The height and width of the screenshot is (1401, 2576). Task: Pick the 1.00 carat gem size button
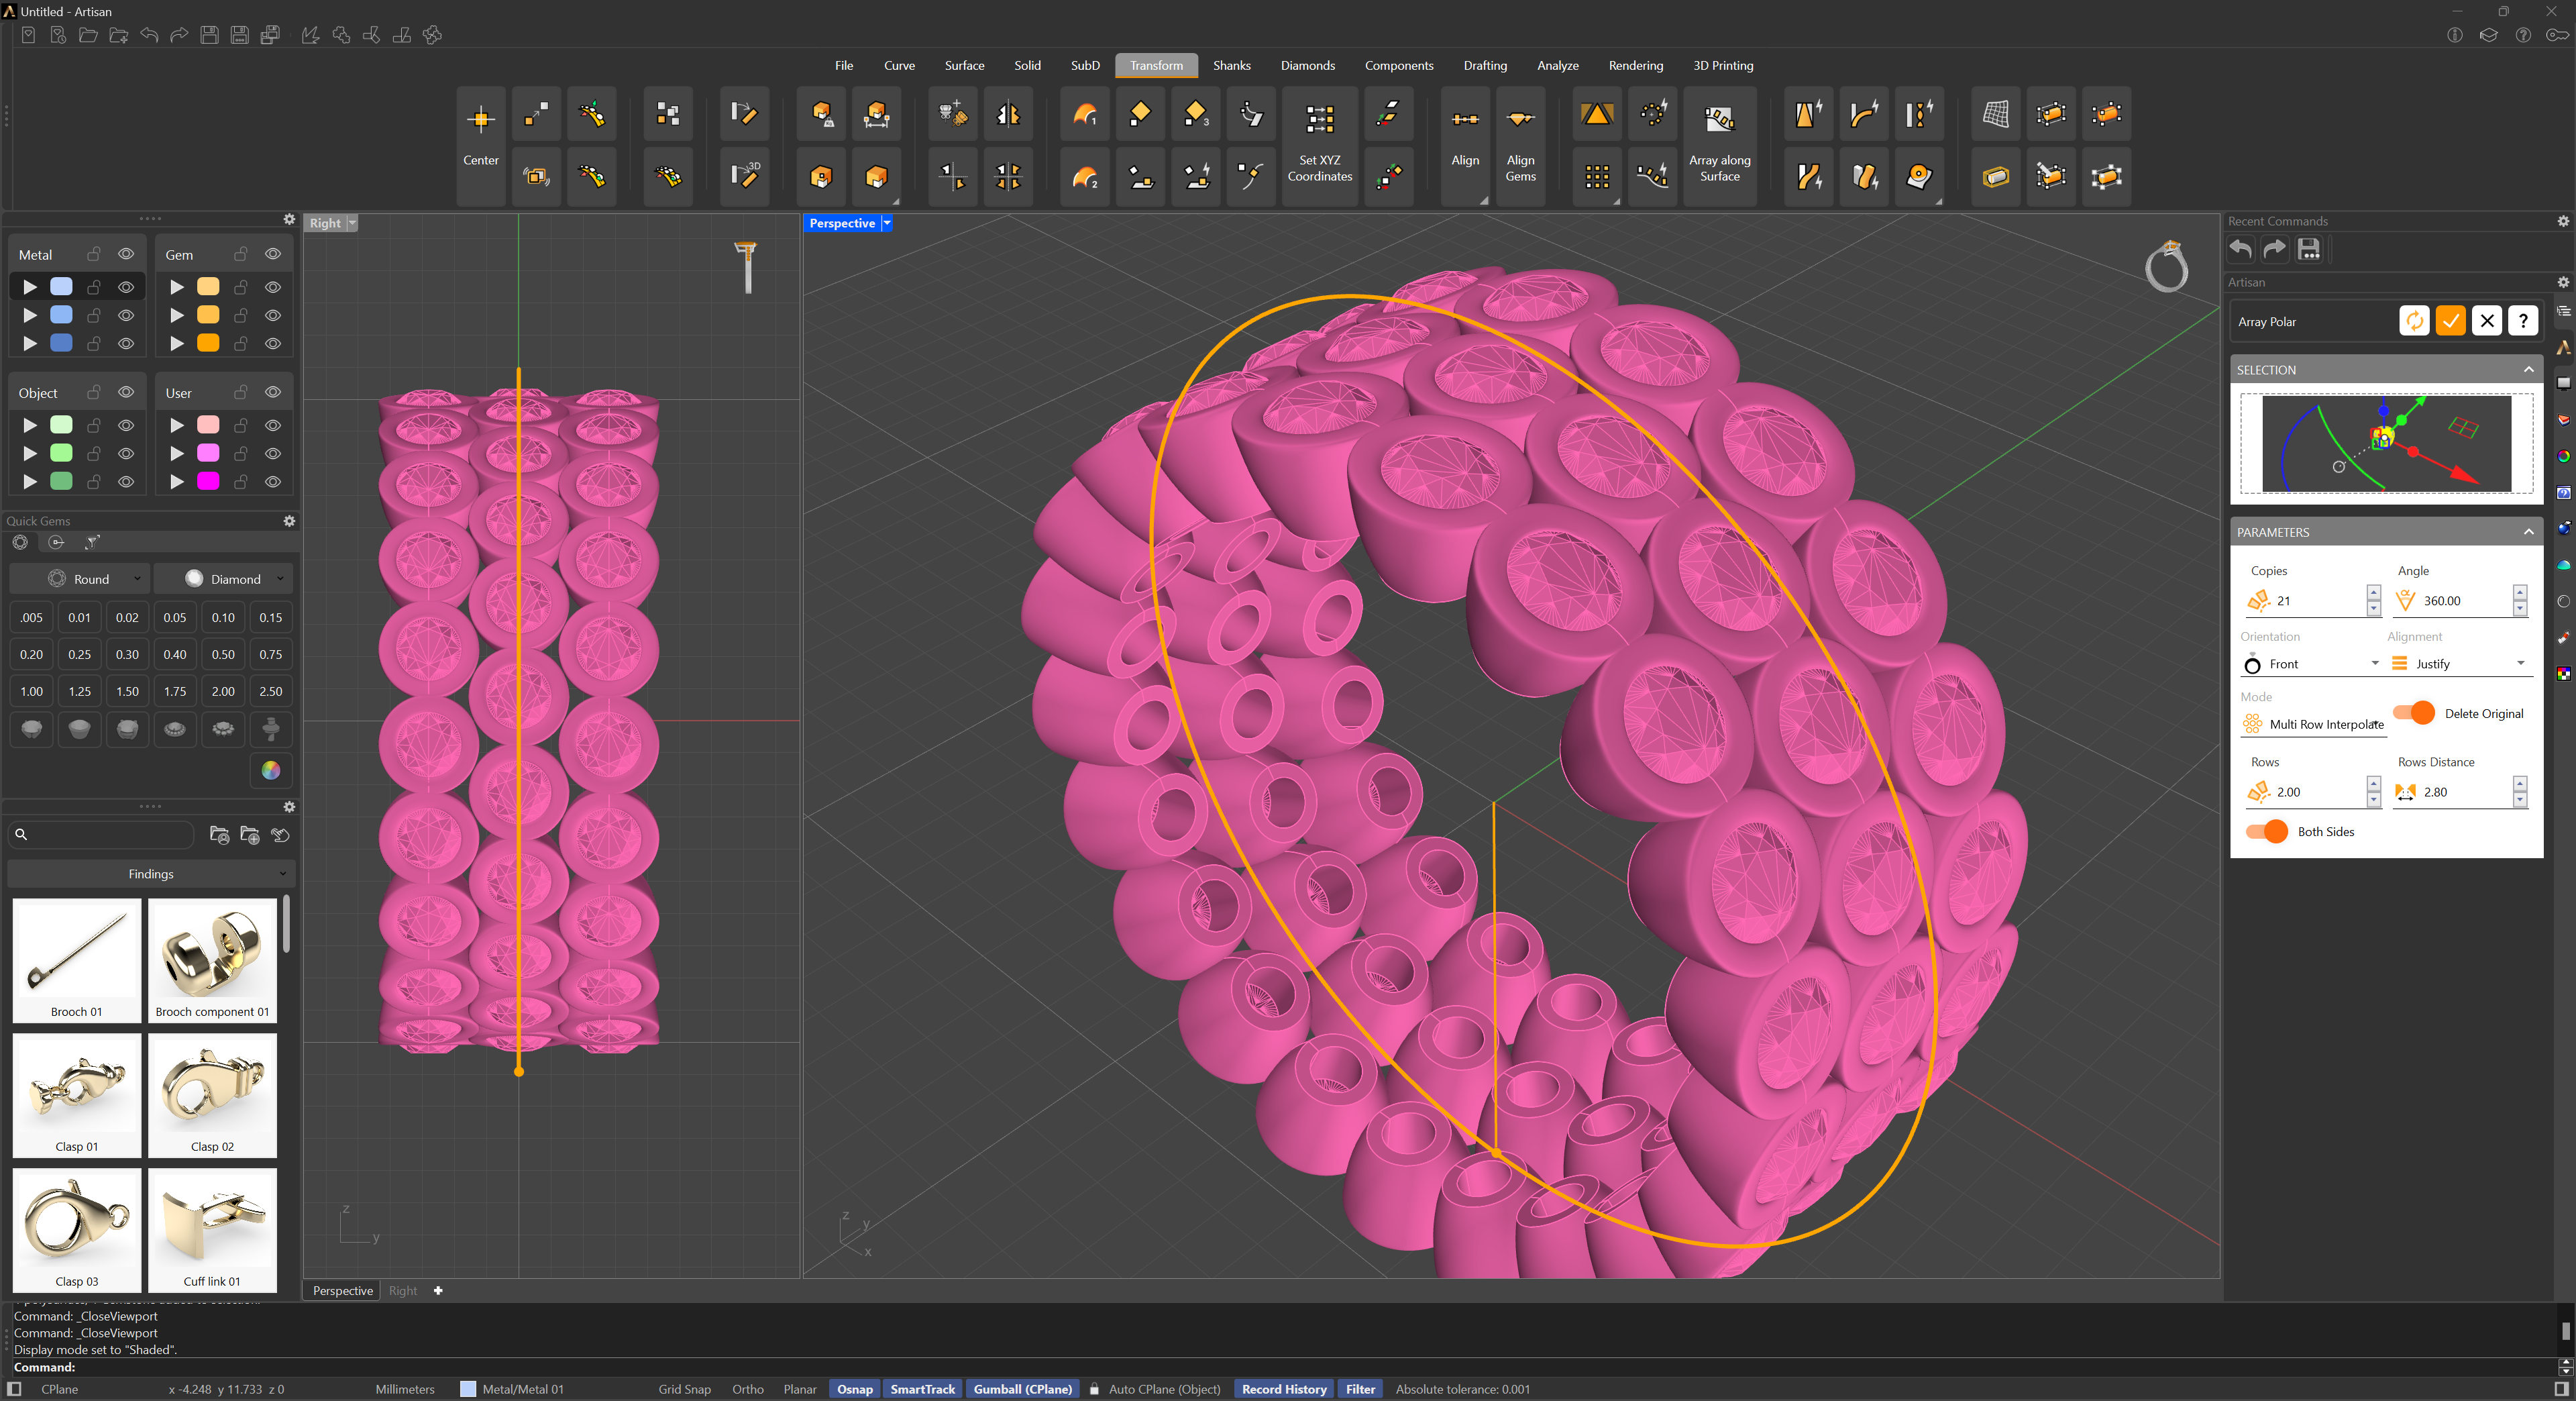[x=32, y=691]
